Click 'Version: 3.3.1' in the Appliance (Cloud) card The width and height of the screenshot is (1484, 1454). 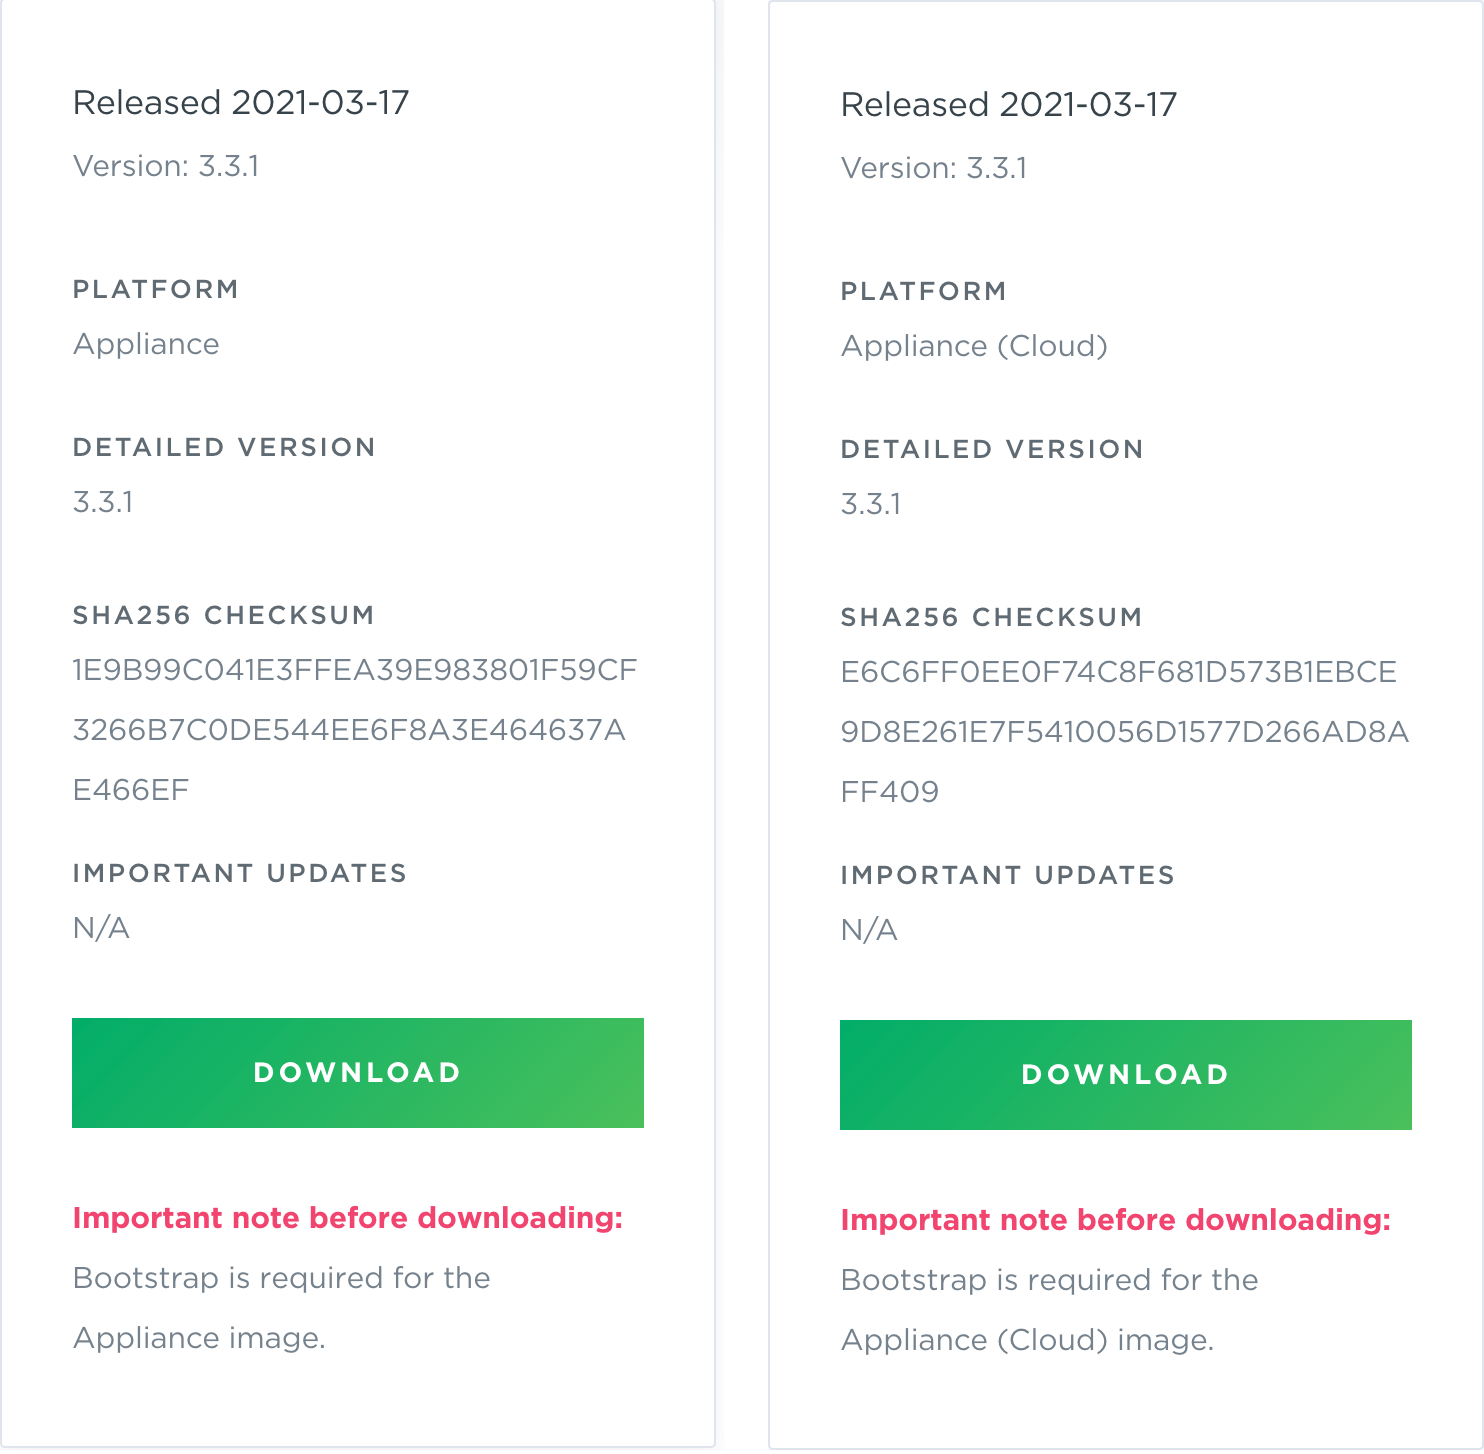click(933, 168)
